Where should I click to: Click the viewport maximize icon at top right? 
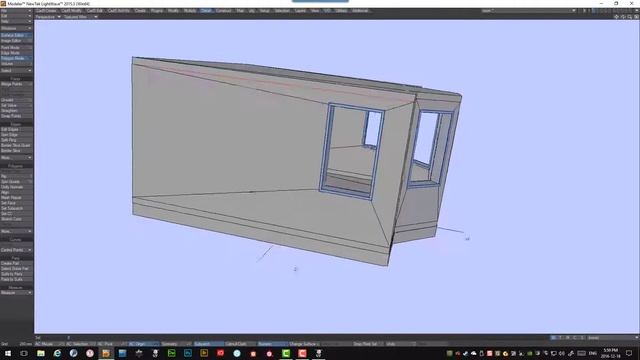pyautogui.click(x=636, y=17)
